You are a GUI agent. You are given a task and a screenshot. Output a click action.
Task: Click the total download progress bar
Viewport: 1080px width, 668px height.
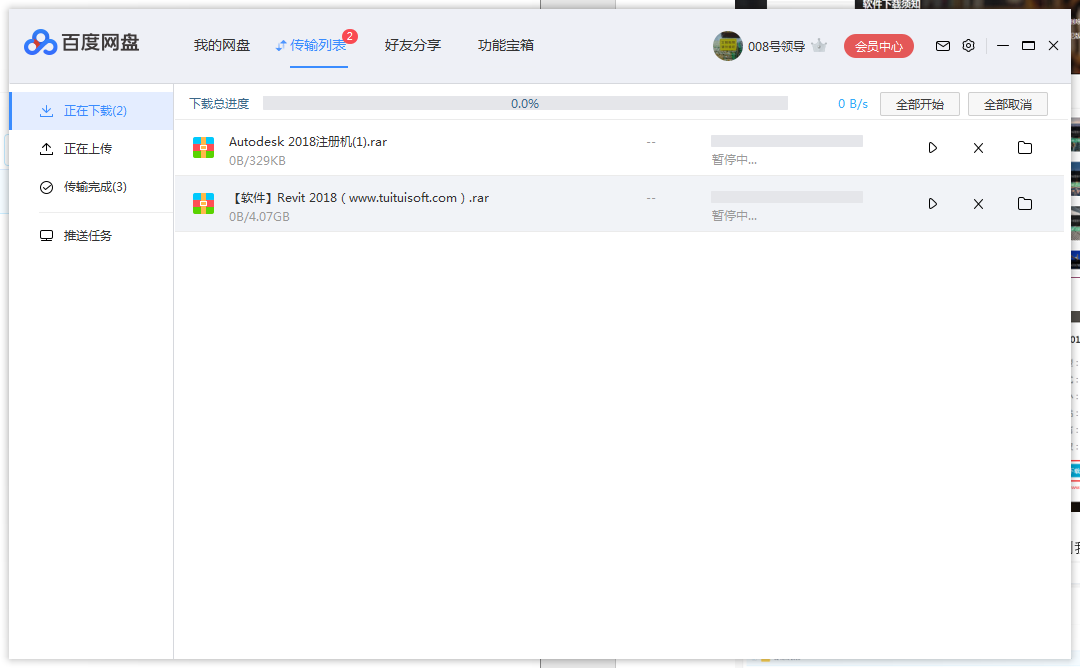pos(526,103)
